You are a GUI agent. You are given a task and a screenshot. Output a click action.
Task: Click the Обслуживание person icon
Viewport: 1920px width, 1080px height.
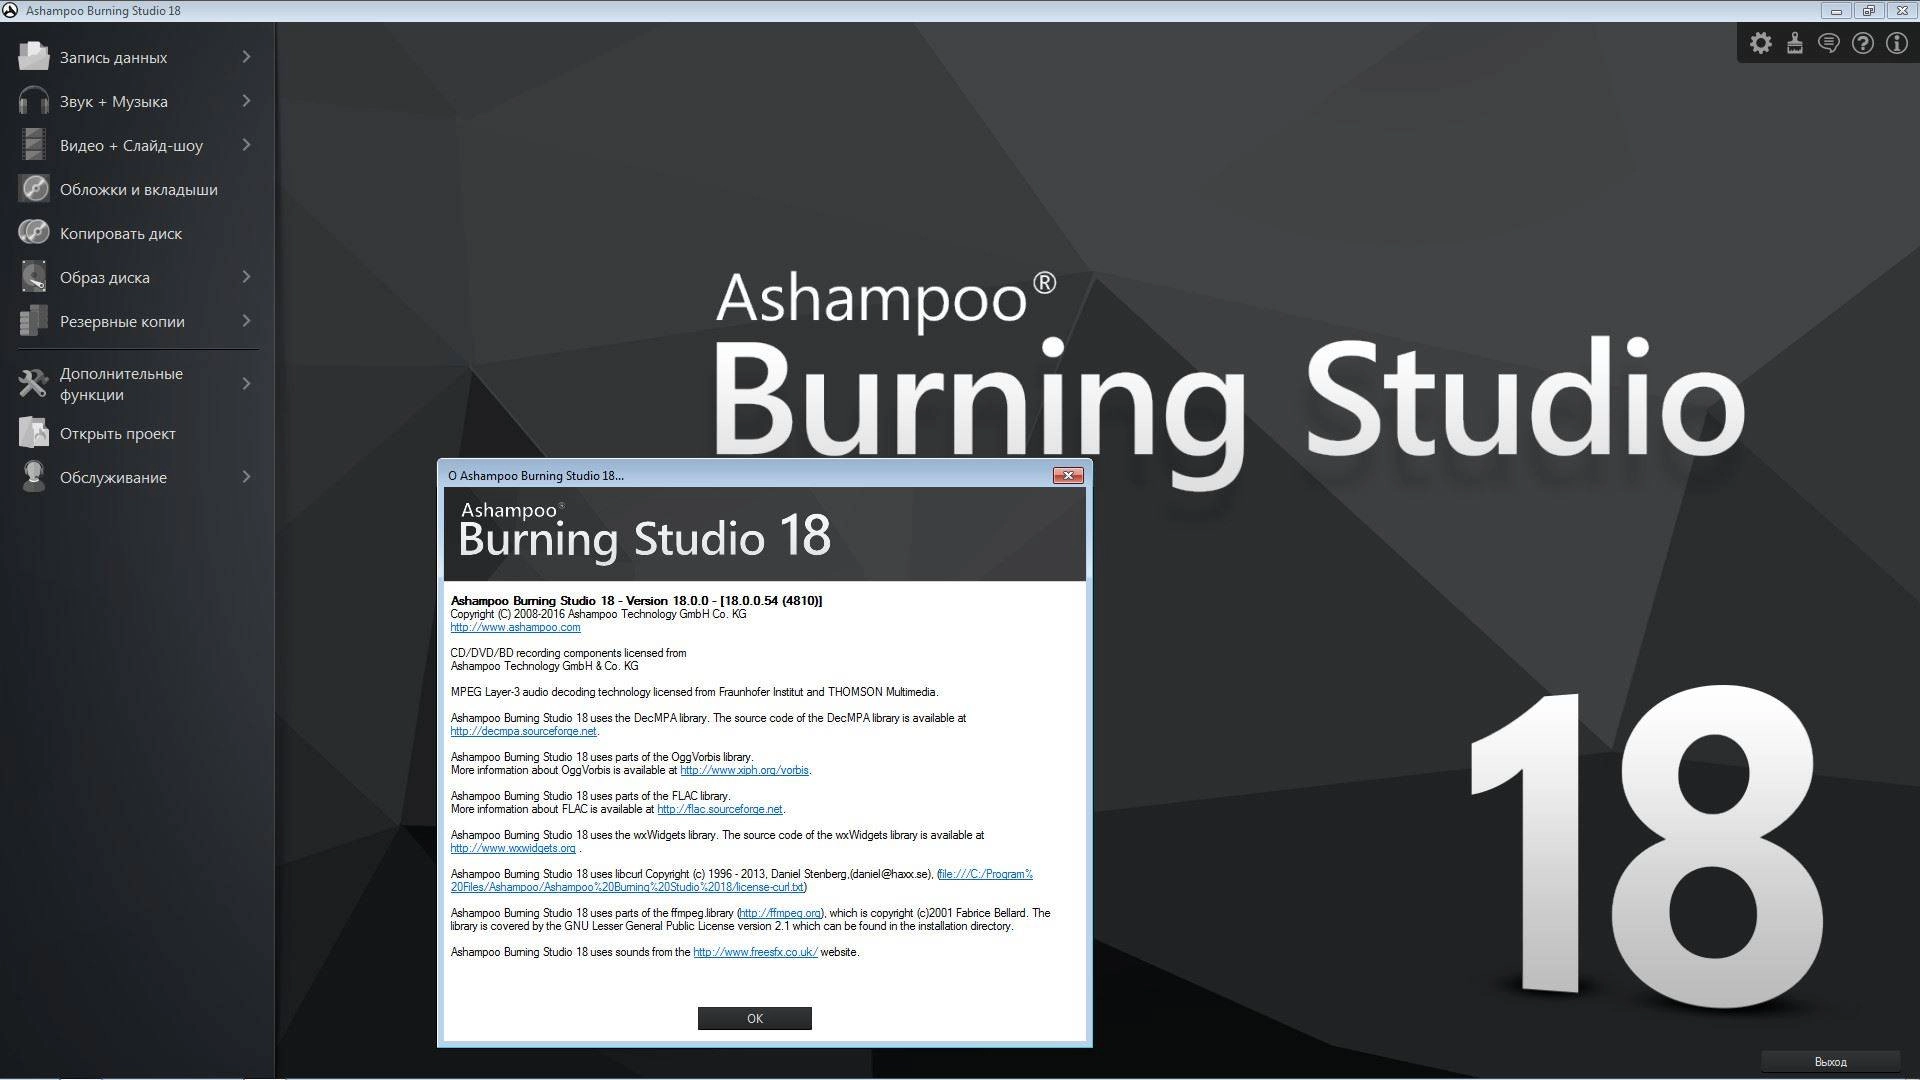33,476
